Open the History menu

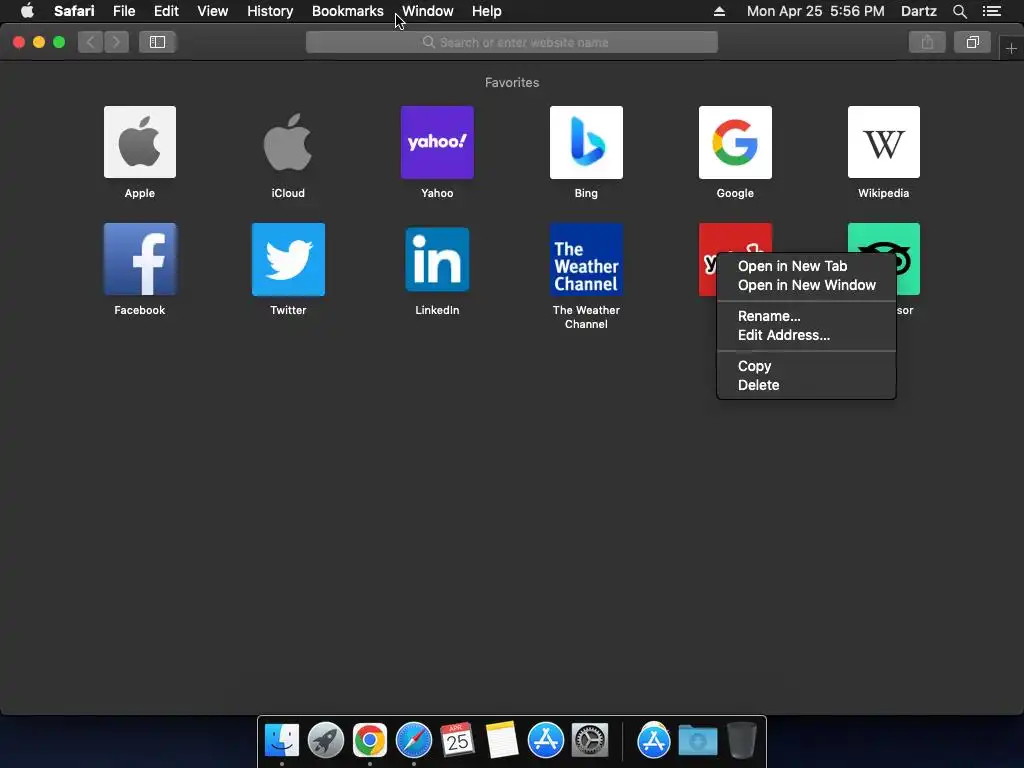point(270,11)
